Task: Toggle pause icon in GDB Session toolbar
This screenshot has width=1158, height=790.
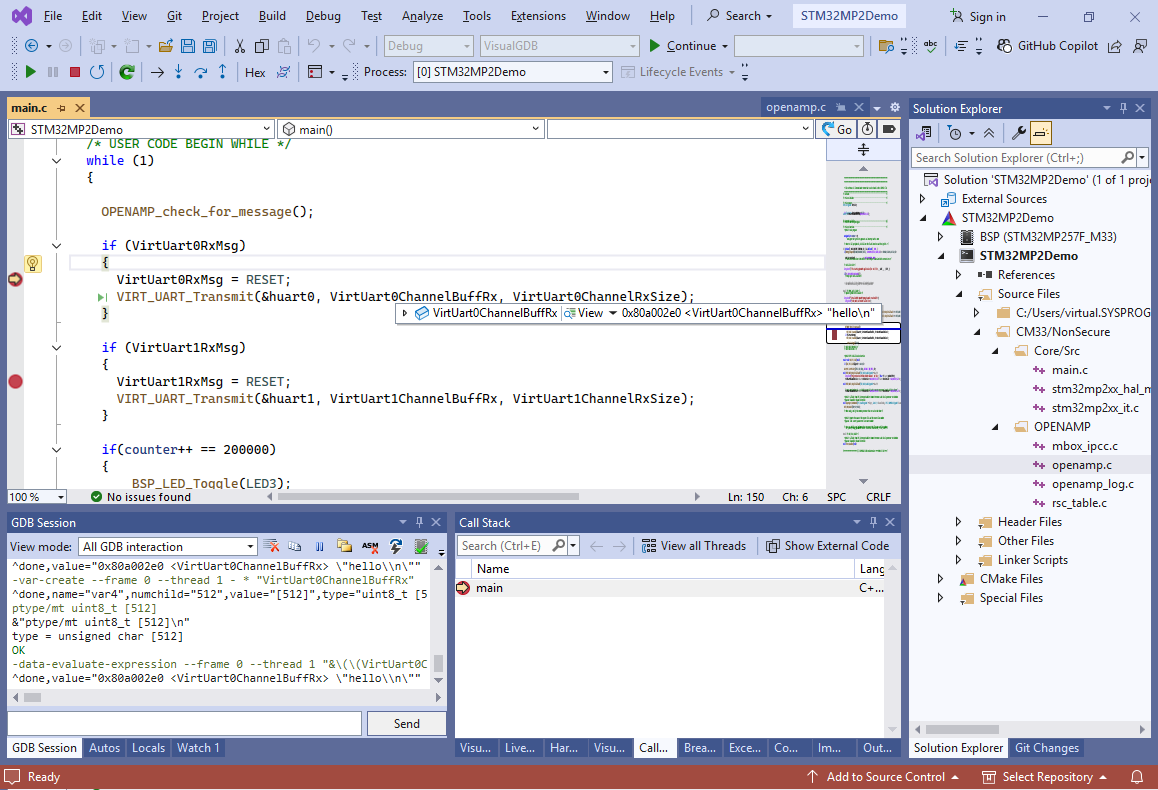Action: (x=320, y=546)
